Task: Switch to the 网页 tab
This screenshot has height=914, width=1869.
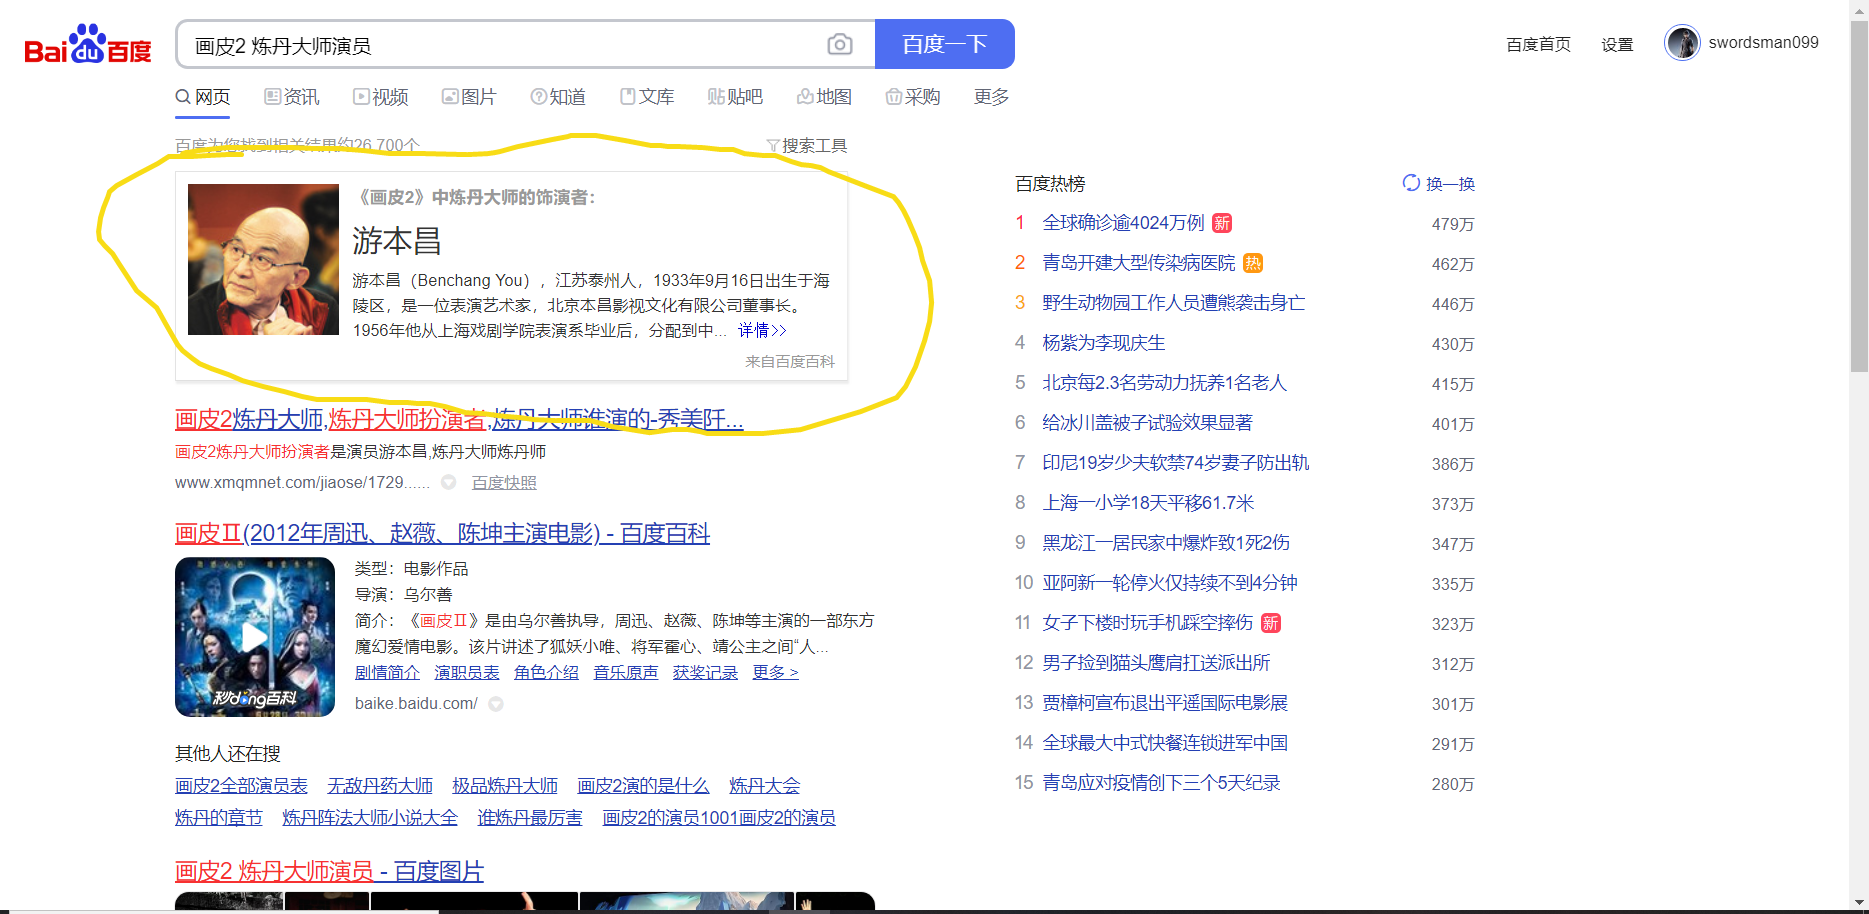Action: click(203, 97)
